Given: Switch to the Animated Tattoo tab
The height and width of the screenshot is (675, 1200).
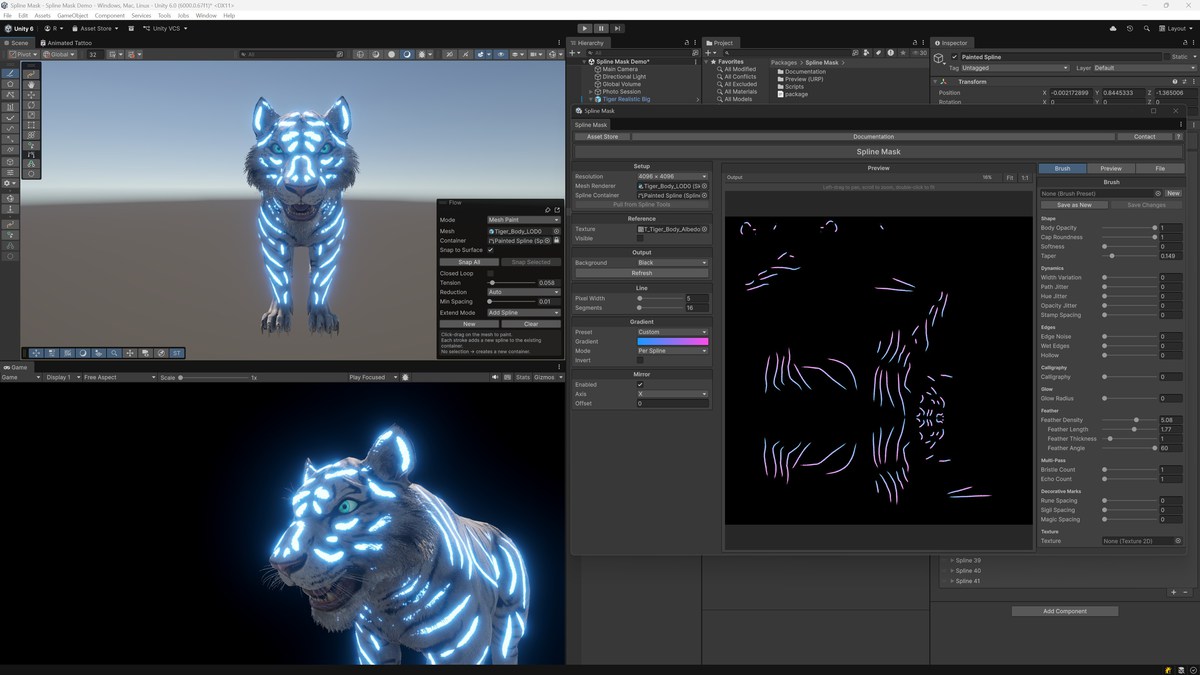Looking at the screenshot, I should 66,43.
